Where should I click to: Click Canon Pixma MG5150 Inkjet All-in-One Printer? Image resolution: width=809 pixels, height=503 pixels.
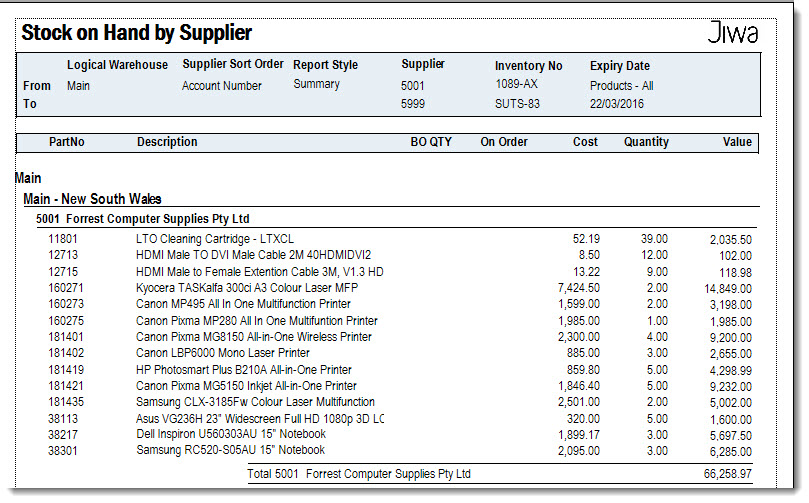point(246,386)
